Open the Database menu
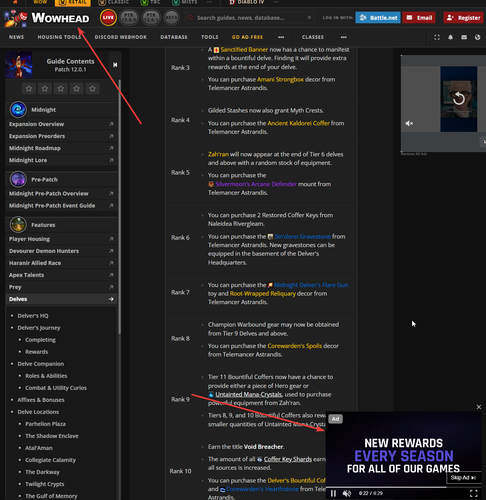This screenshot has width=486, height=500. click(174, 37)
